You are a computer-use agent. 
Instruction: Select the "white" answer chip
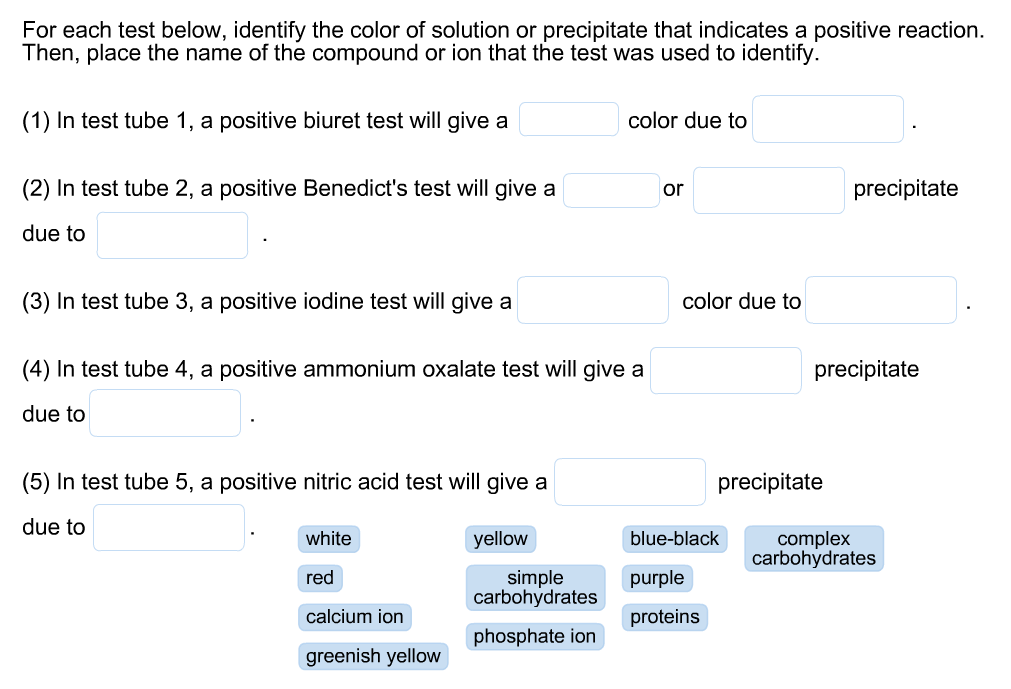point(328,539)
